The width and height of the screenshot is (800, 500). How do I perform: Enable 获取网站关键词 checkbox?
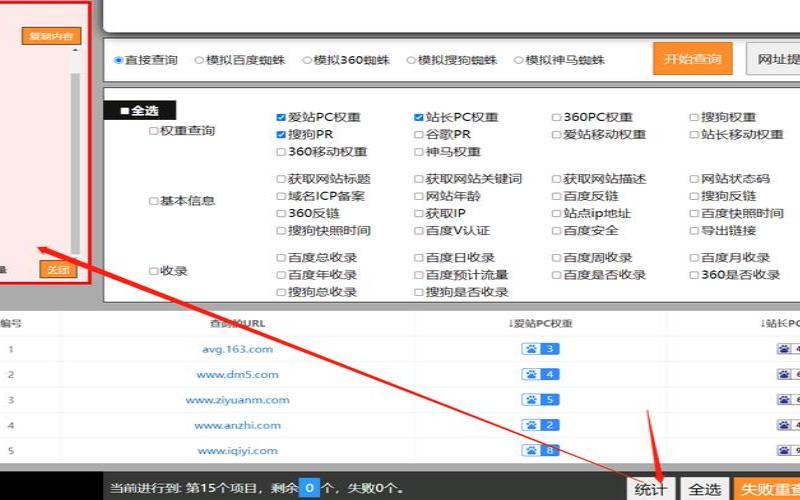419,179
